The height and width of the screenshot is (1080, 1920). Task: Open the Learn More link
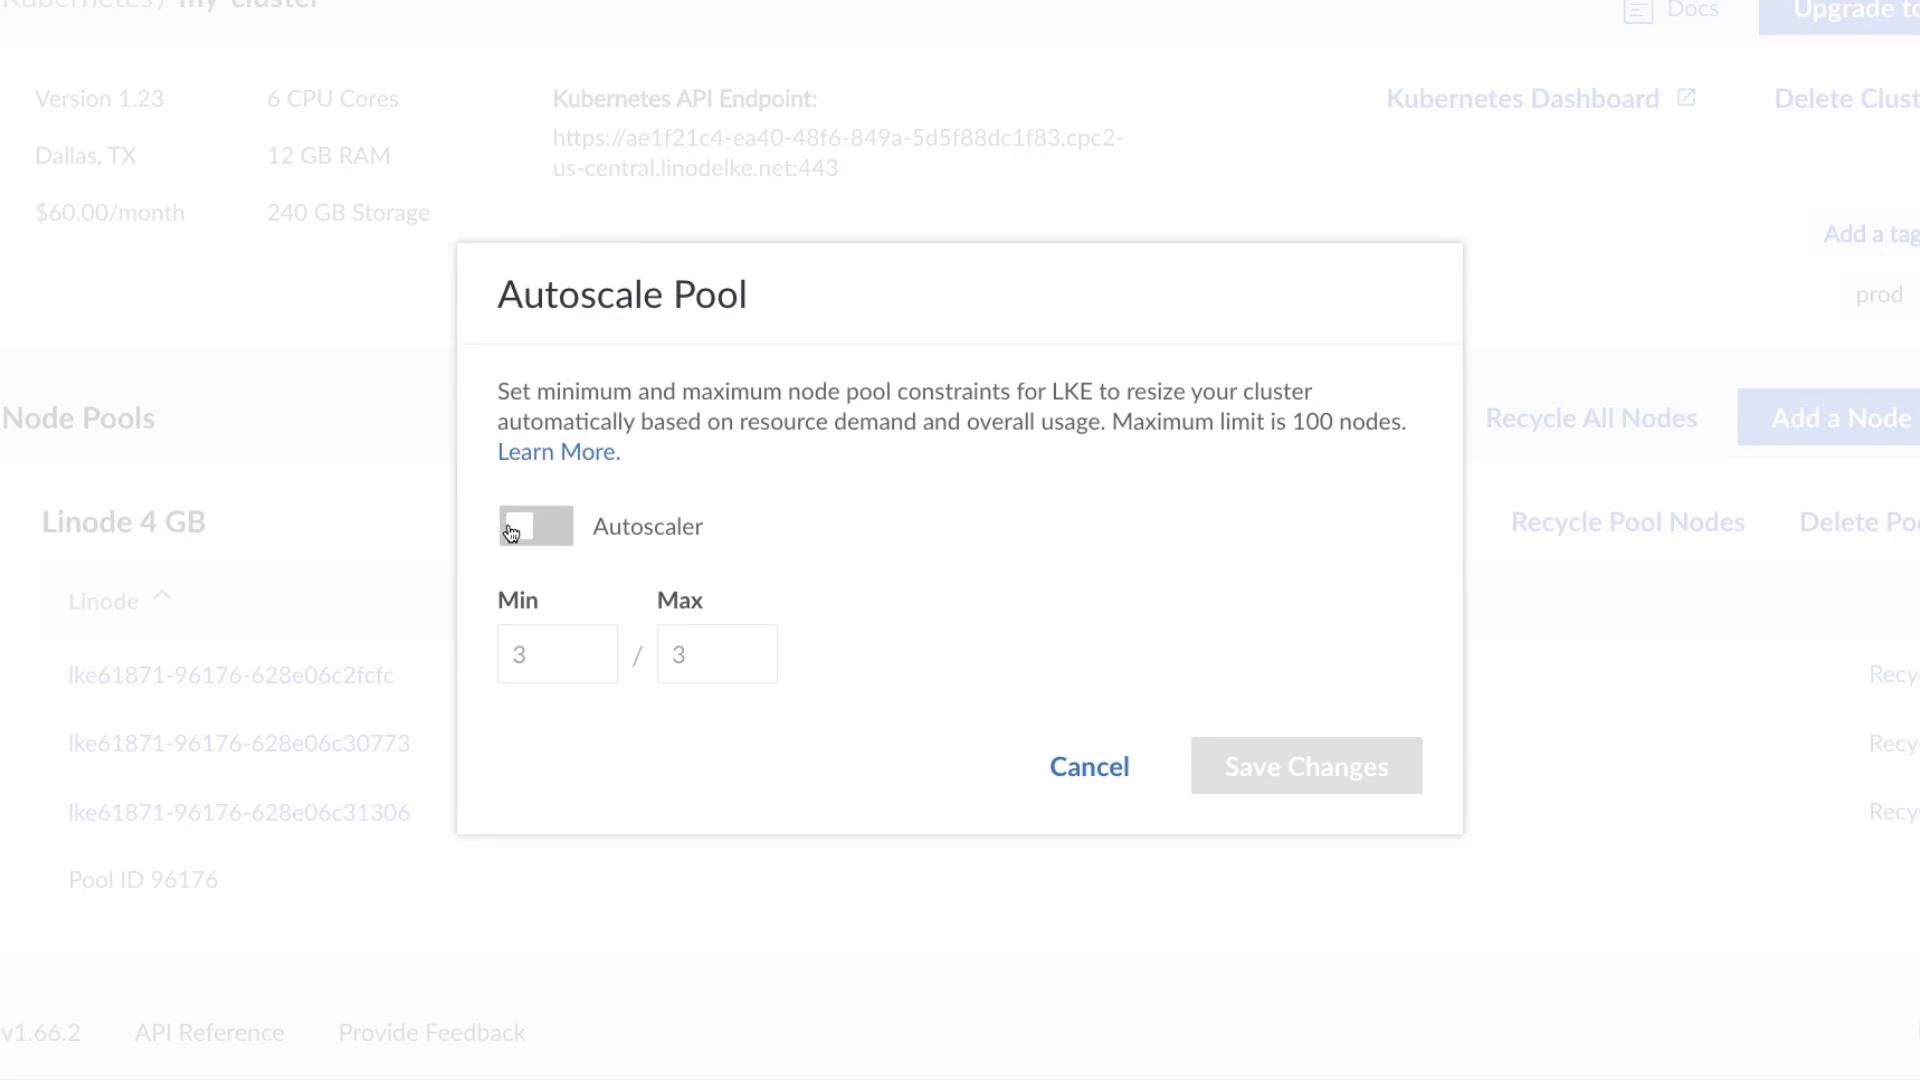coord(558,452)
